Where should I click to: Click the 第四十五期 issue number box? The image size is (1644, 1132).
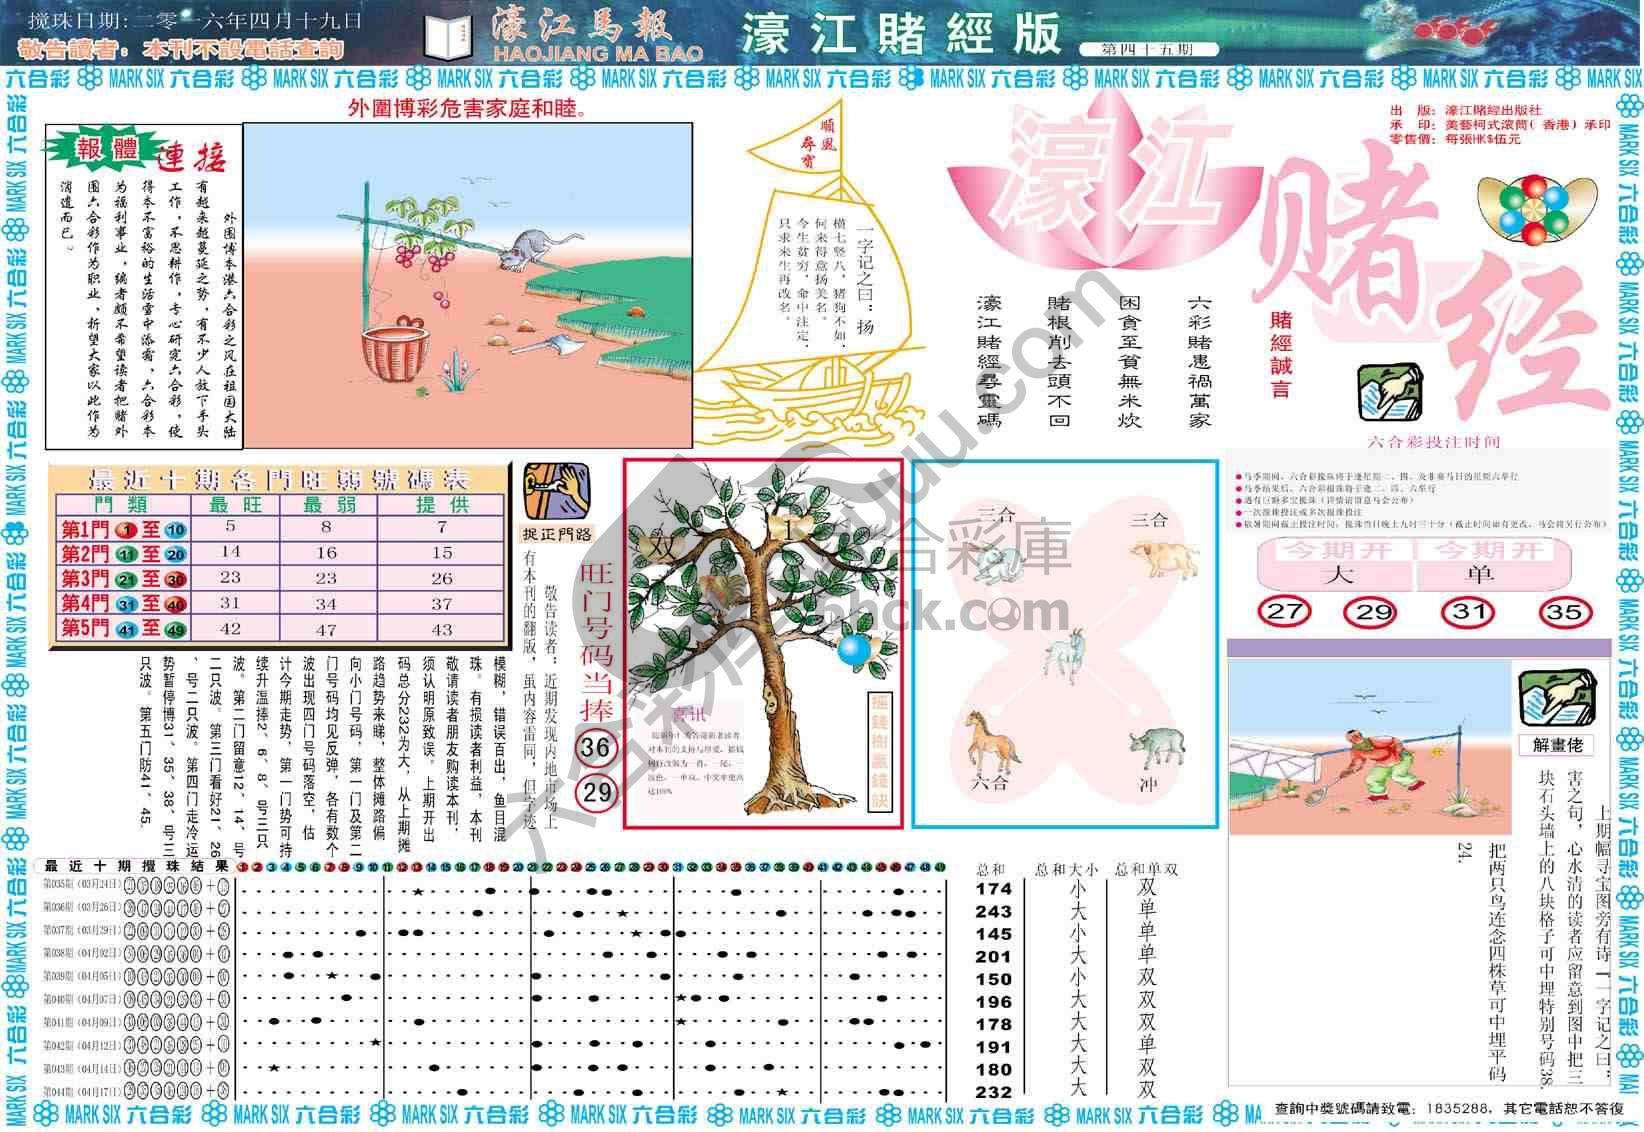click(1147, 49)
